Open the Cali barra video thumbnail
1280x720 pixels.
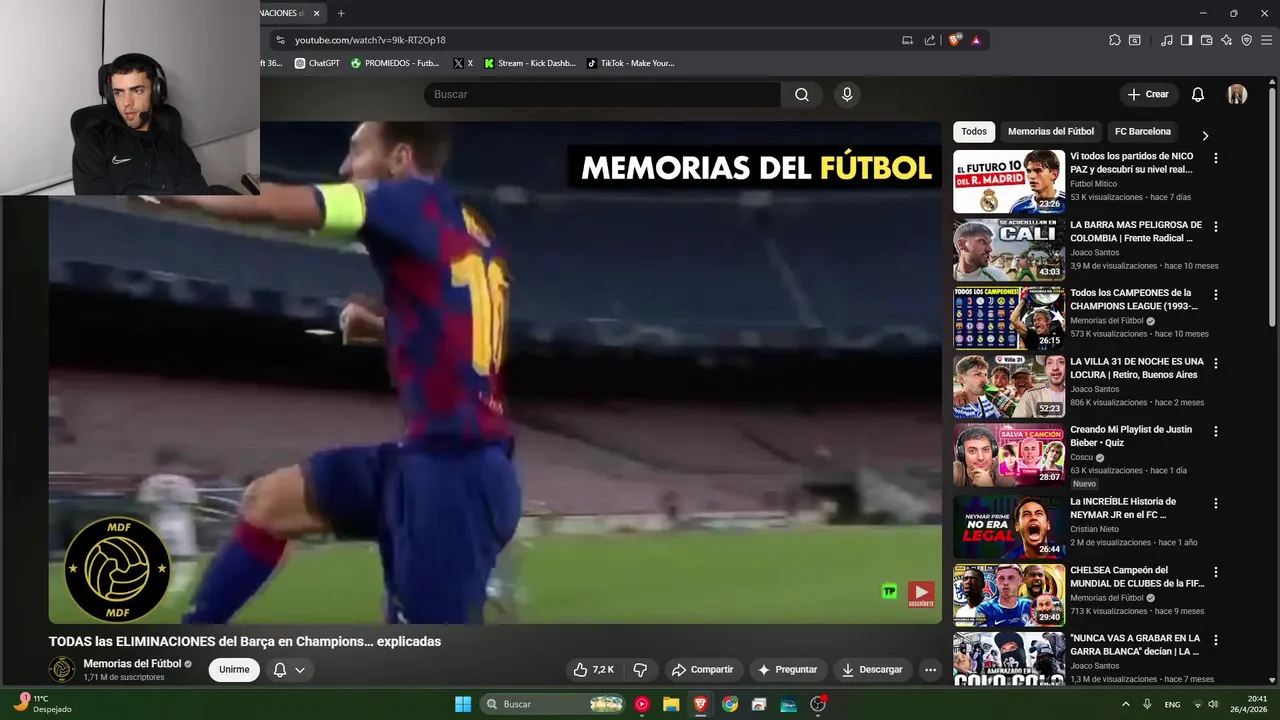1009,250
